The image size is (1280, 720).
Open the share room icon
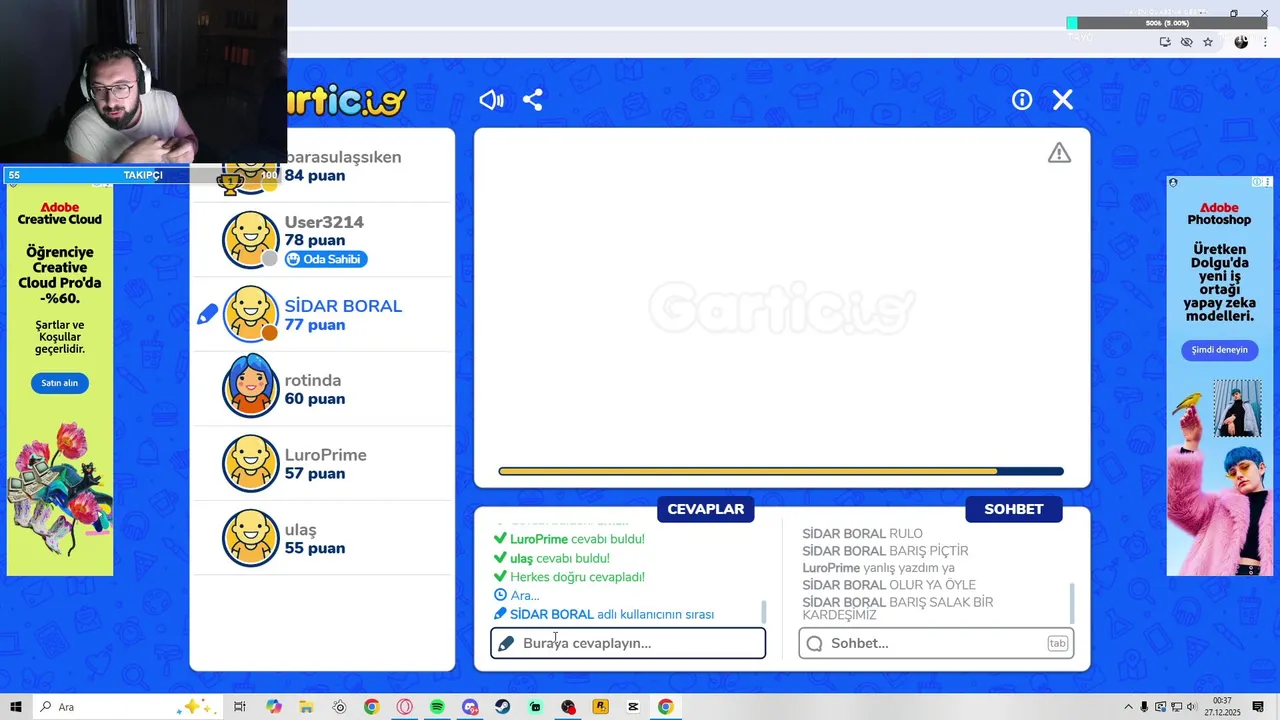pyautogui.click(x=532, y=100)
